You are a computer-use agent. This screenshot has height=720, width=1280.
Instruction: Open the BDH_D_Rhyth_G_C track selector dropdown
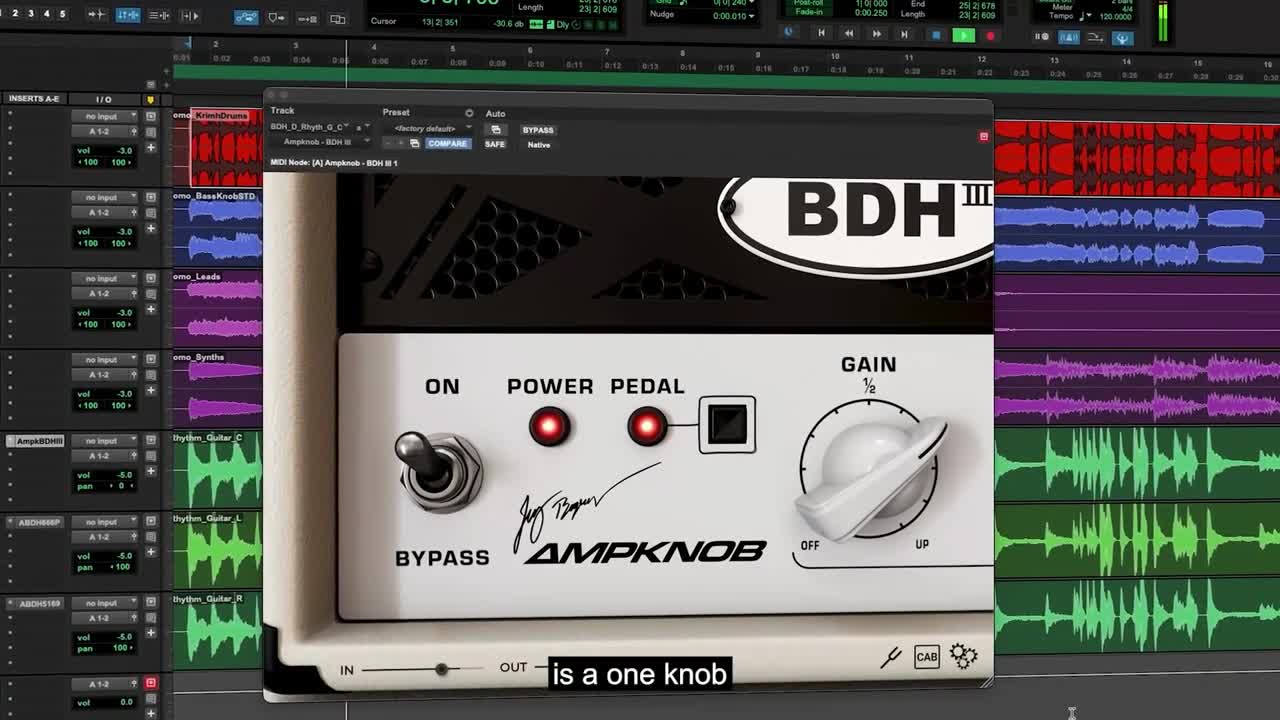point(310,127)
